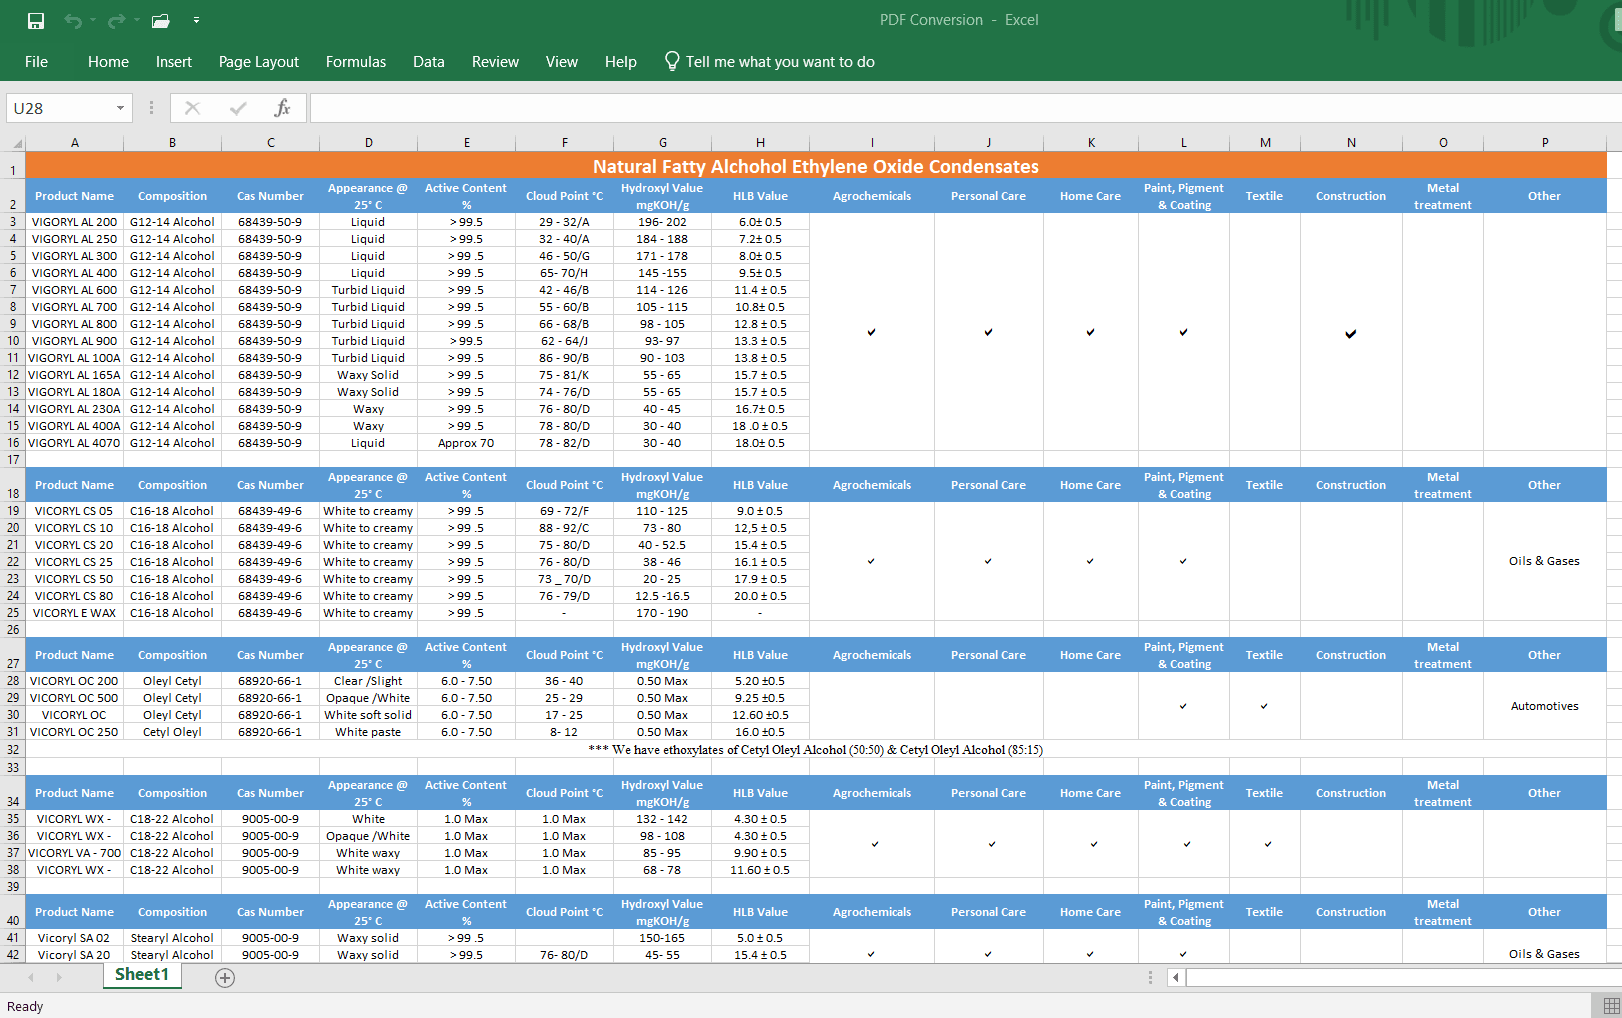The width and height of the screenshot is (1622, 1018).
Task: Click the ethoxylates note in row 32
Action: coord(816,750)
